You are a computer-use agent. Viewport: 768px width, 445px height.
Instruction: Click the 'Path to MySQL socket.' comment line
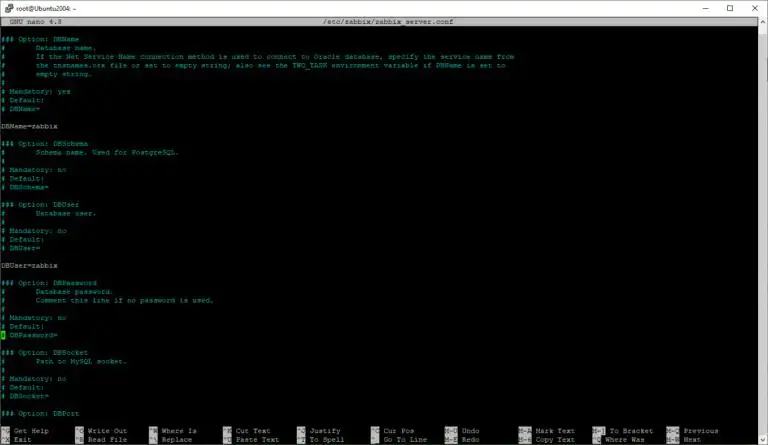coord(81,361)
